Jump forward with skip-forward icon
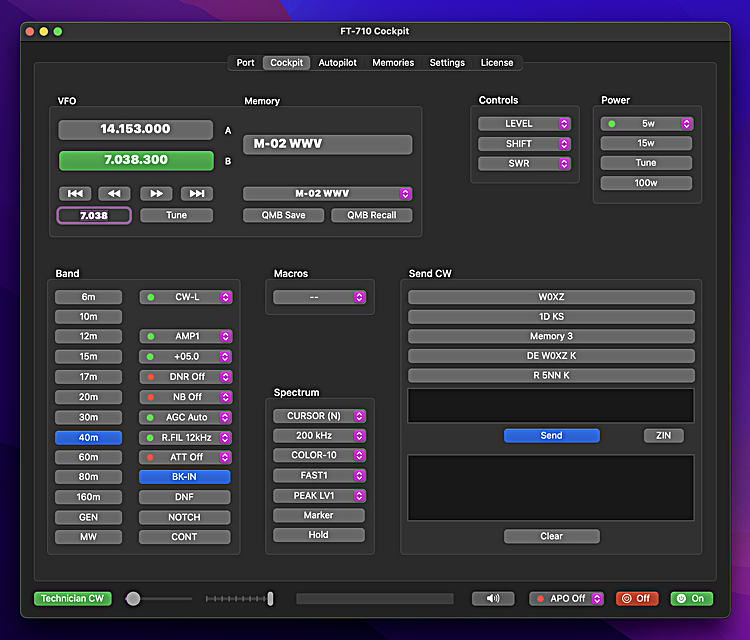The width and height of the screenshot is (750, 640). (197, 194)
